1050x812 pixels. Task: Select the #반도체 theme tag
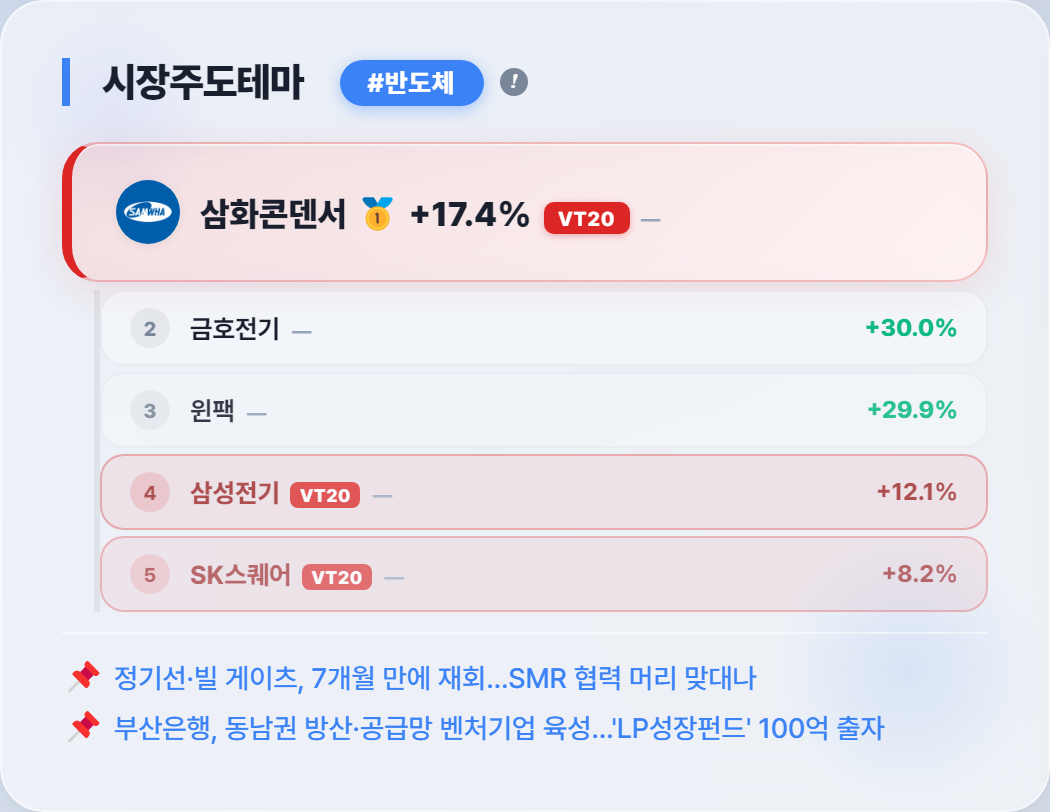pyautogui.click(x=412, y=83)
